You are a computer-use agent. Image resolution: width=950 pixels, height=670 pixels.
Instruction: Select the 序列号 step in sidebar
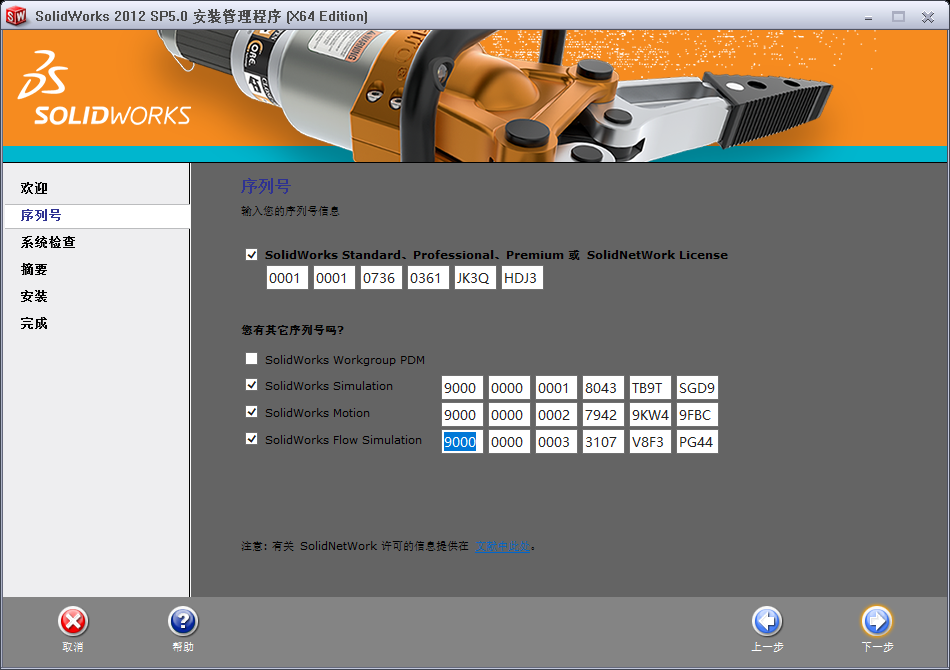(x=41, y=216)
